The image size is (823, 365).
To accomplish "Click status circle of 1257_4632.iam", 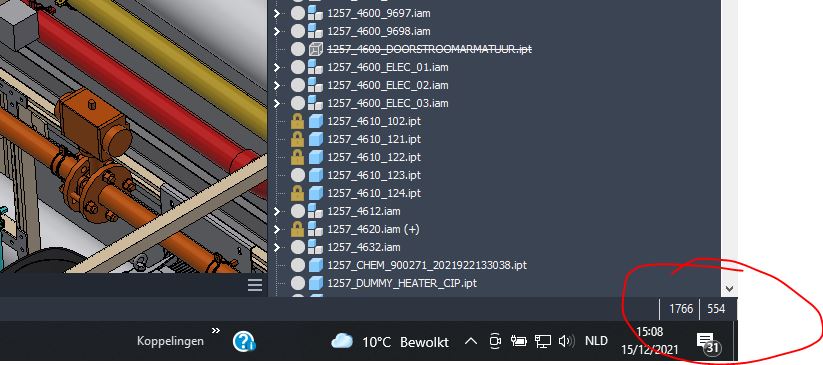I will [x=298, y=247].
